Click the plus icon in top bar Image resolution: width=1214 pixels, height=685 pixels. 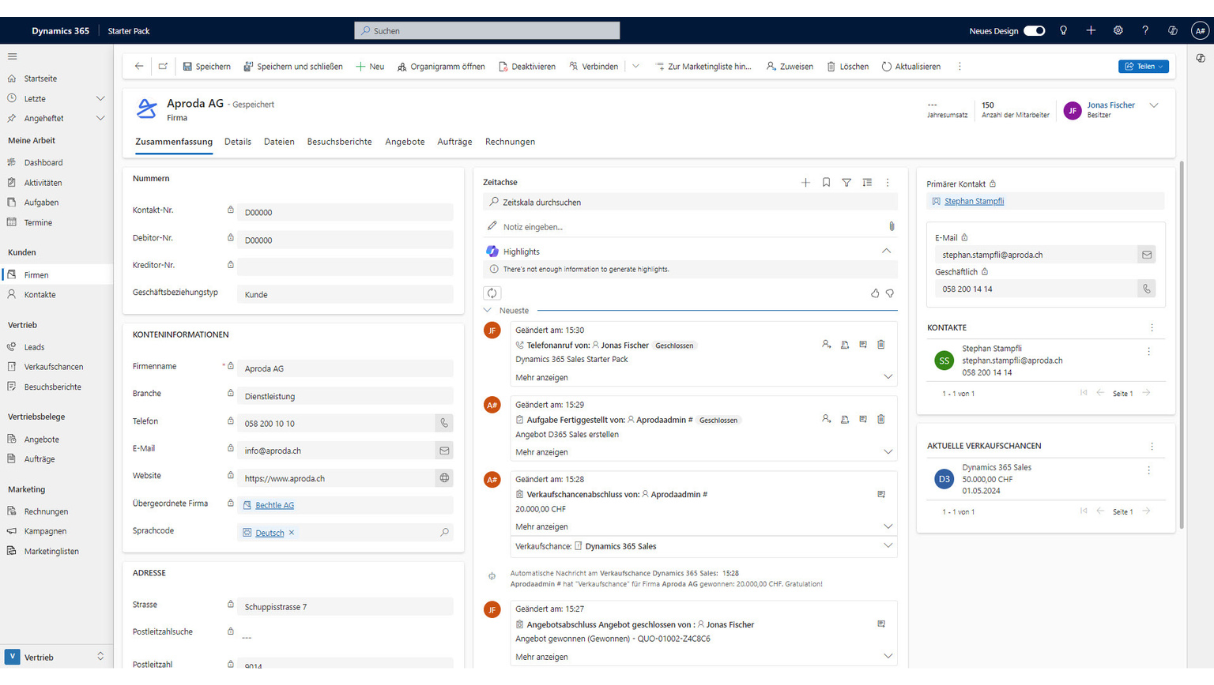(1091, 31)
